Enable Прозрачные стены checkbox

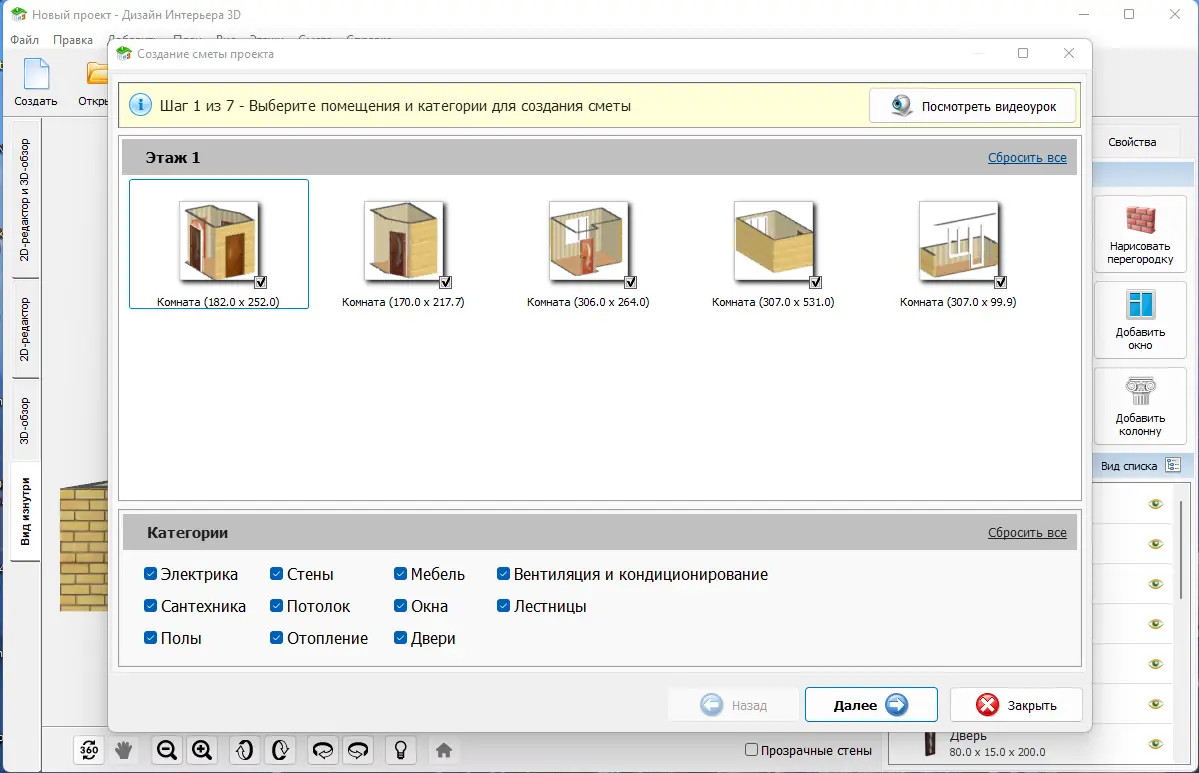pos(752,750)
